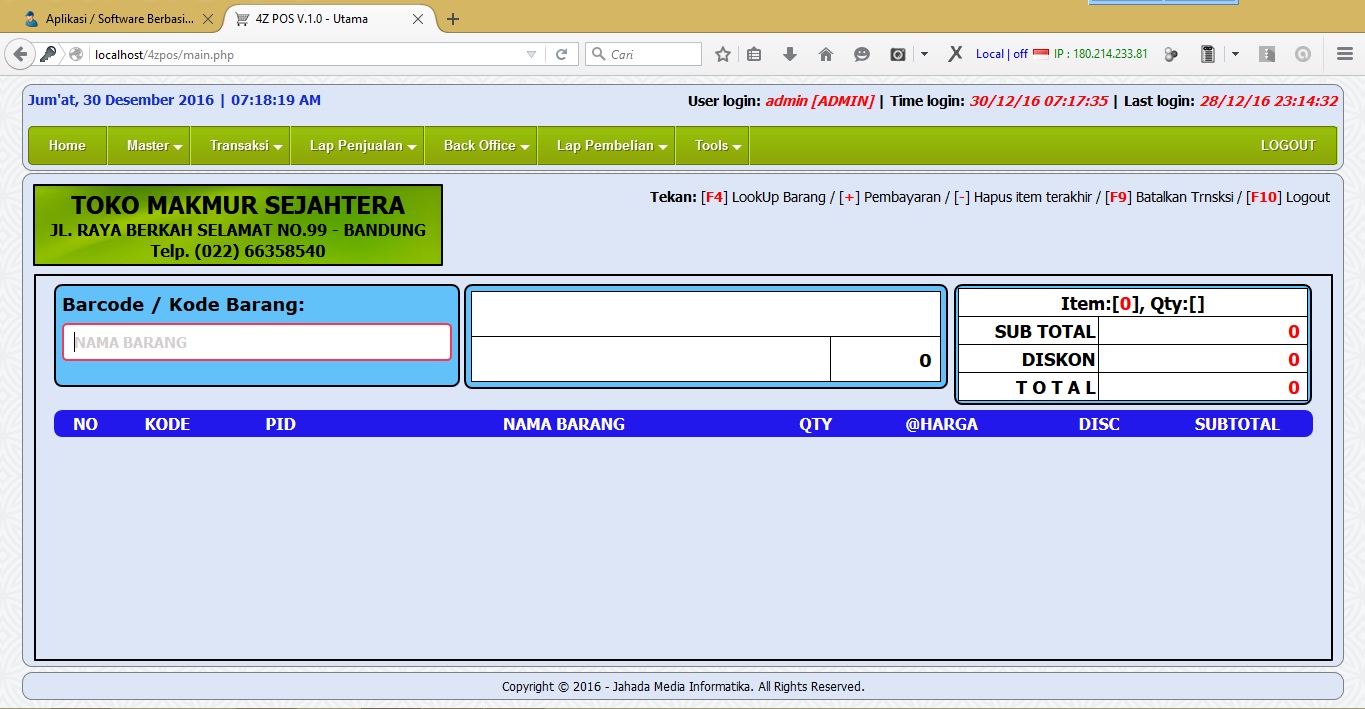Expand the Lap Pembelian dropdown menu
This screenshot has width=1365, height=709.
point(606,146)
